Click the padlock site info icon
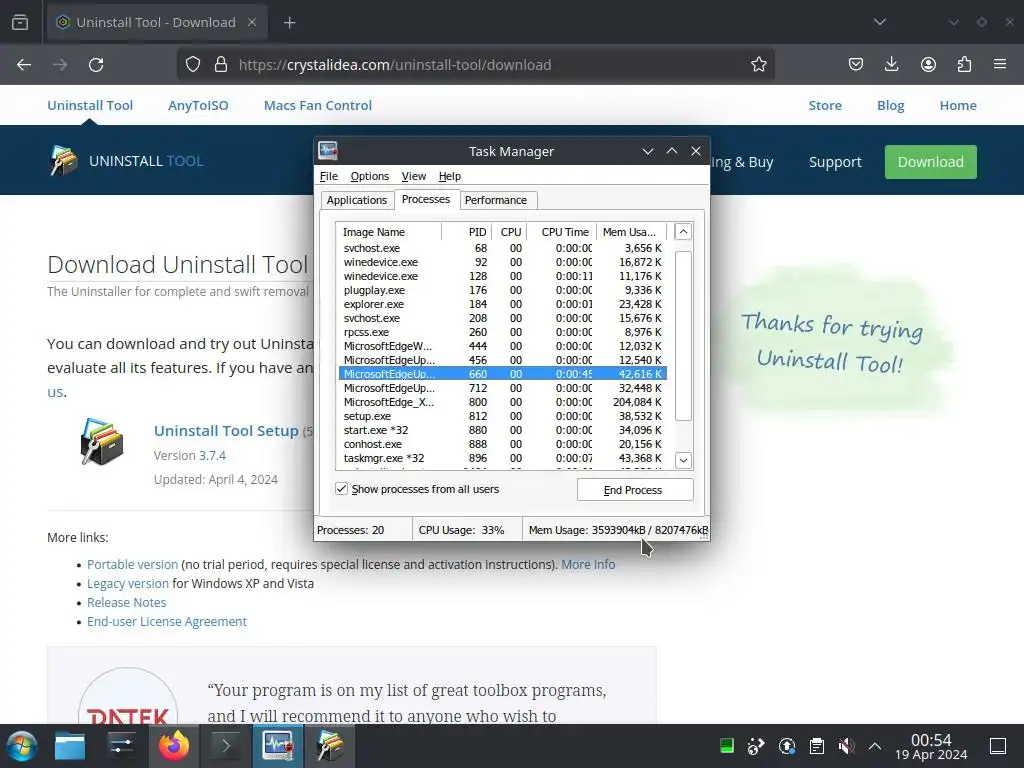 pyautogui.click(x=221, y=65)
